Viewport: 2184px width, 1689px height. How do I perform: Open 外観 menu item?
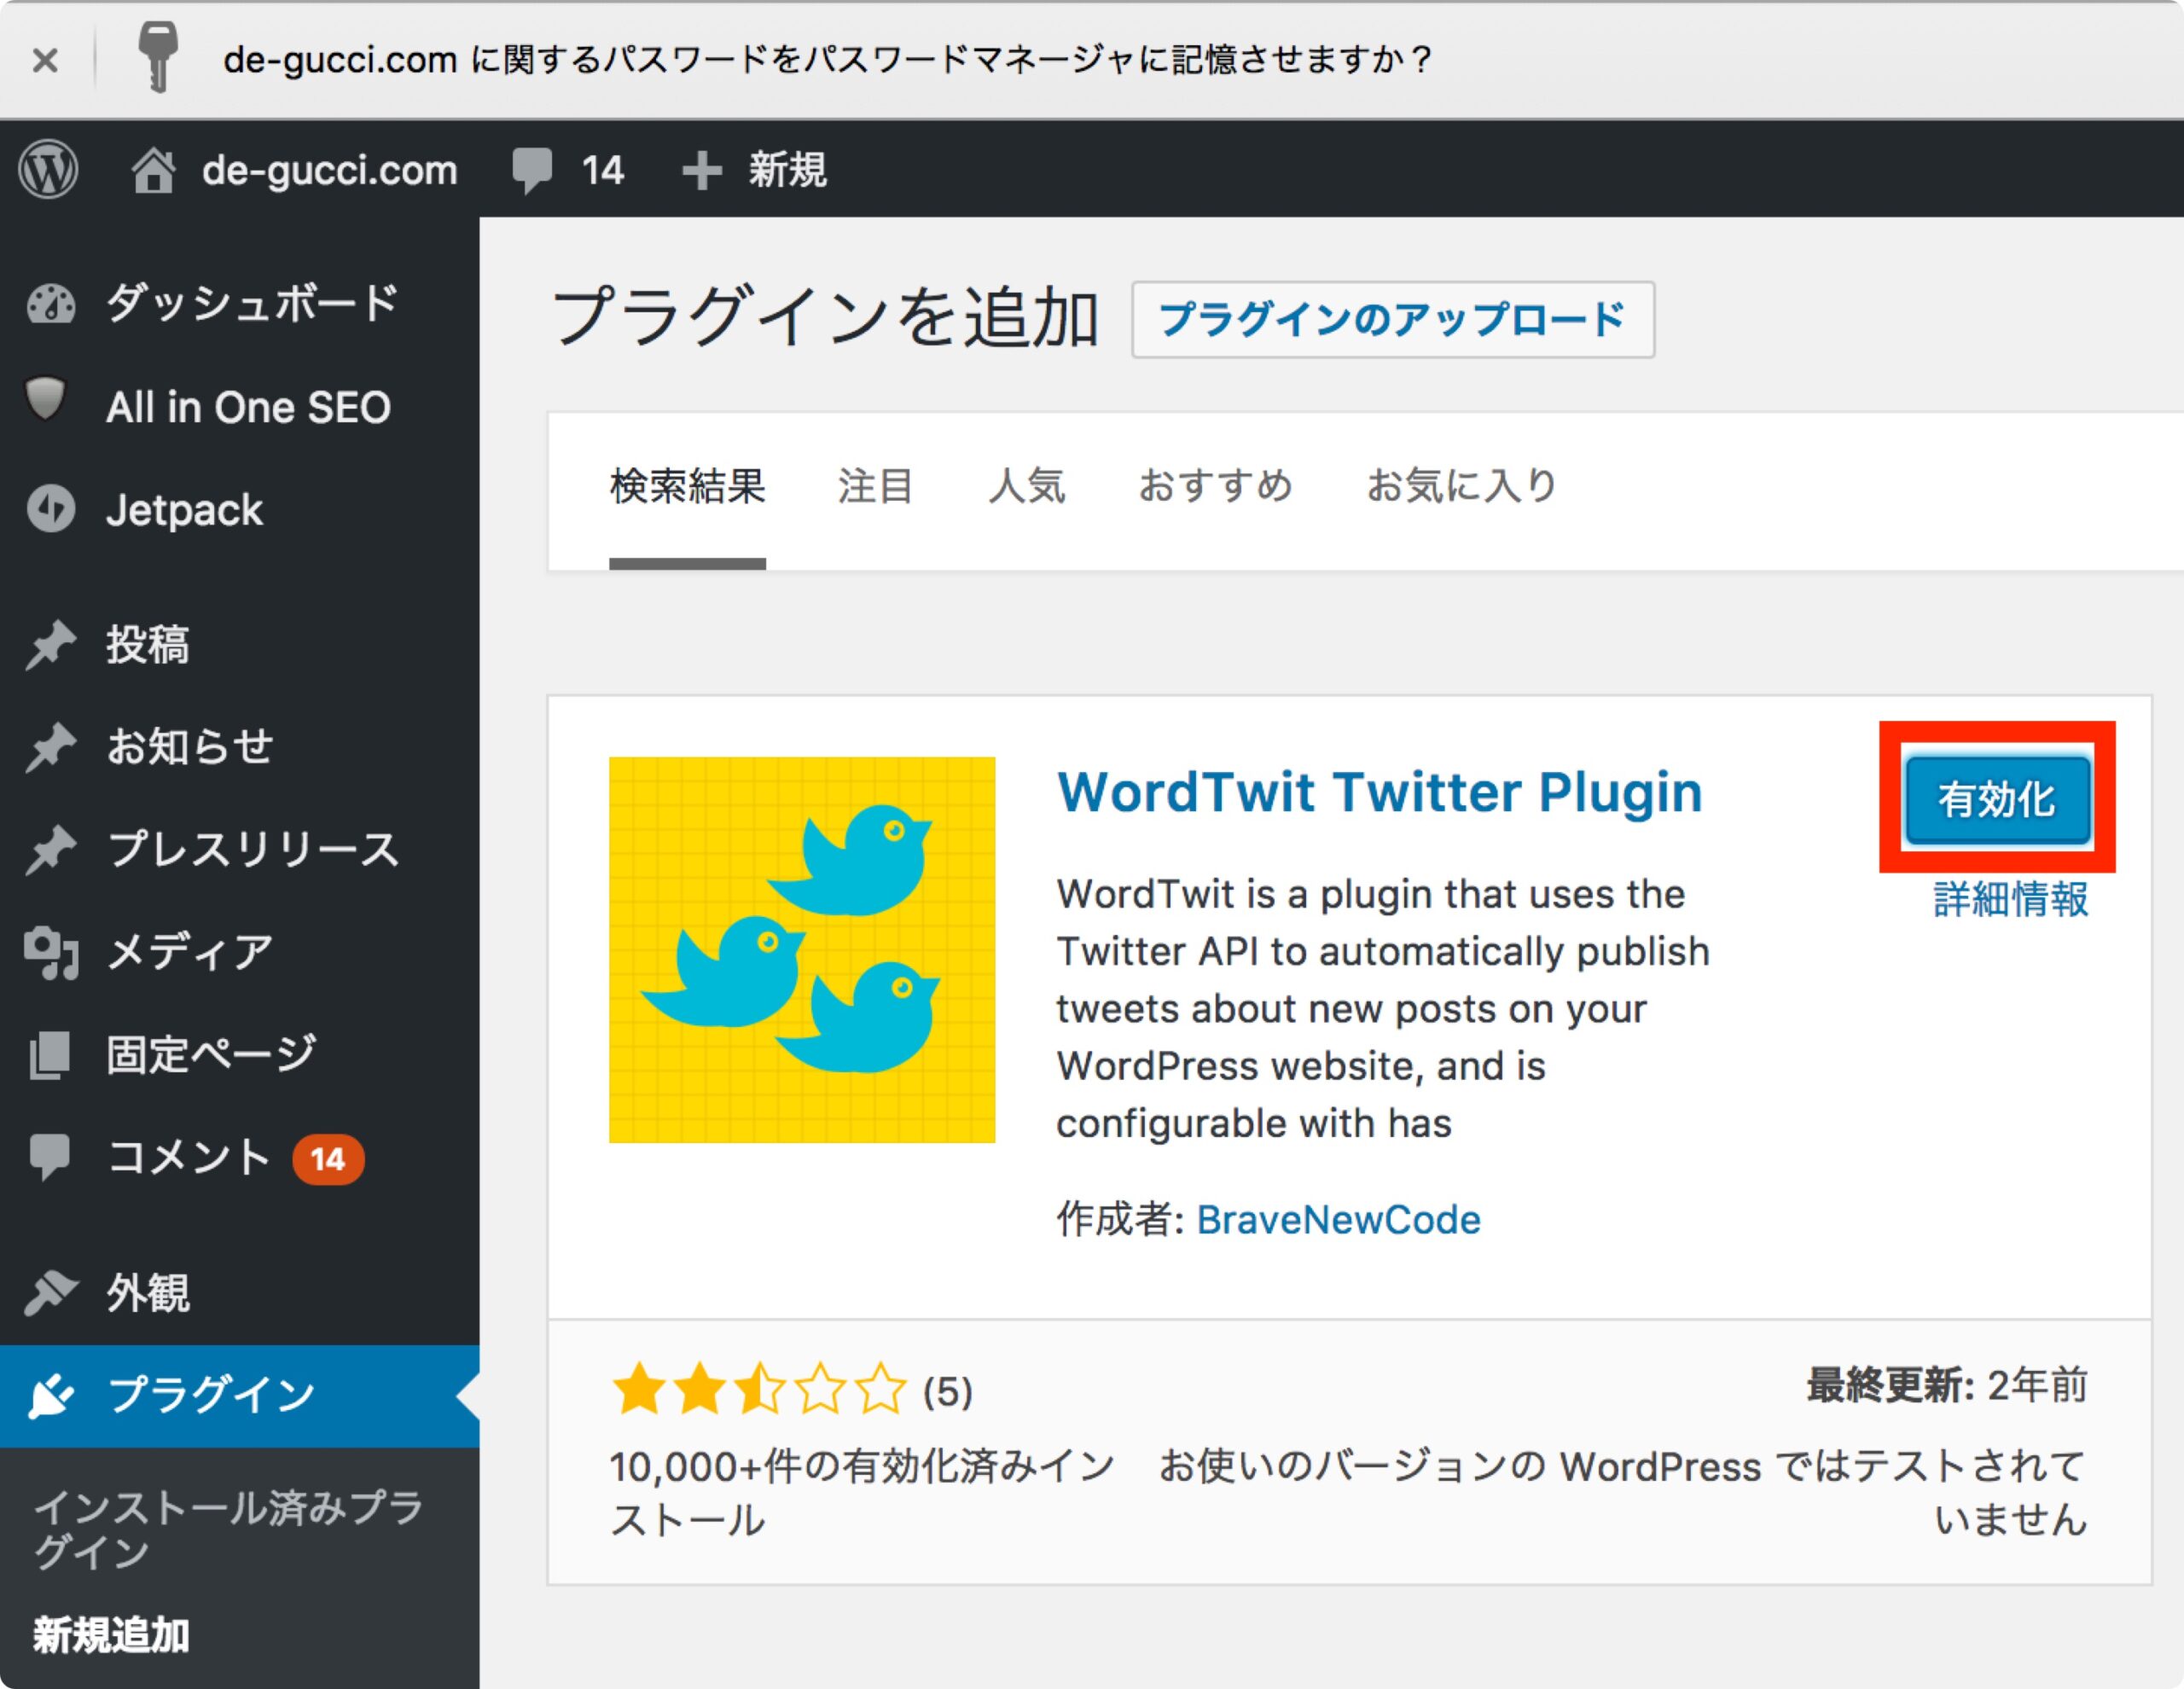pyautogui.click(x=148, y=1293)
